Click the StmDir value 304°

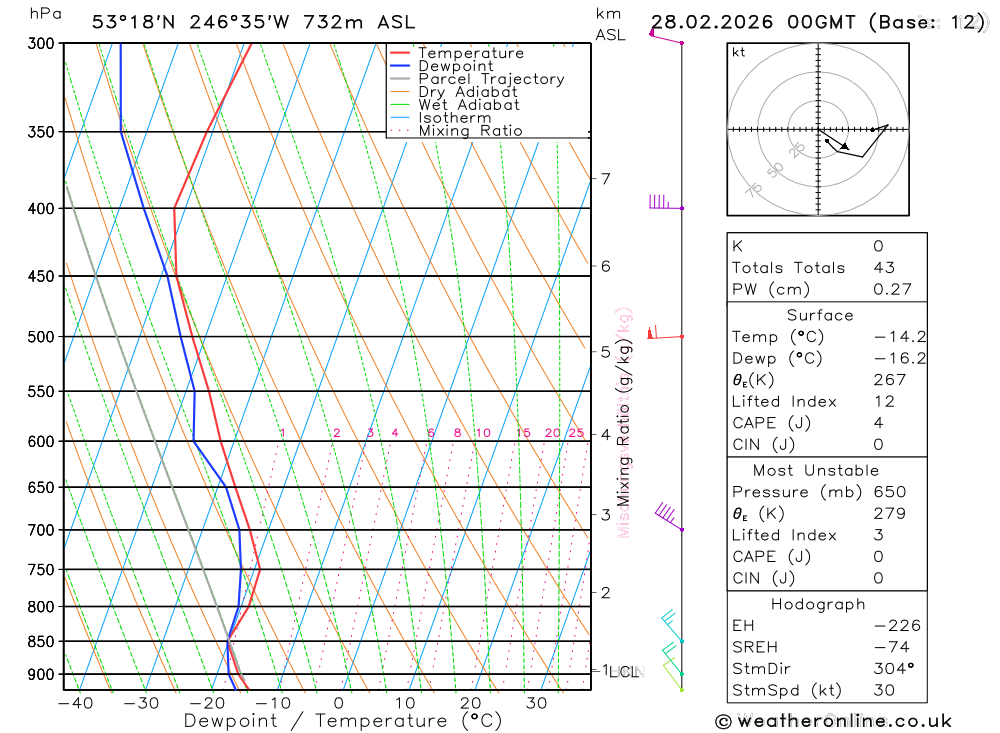[893, 669]
